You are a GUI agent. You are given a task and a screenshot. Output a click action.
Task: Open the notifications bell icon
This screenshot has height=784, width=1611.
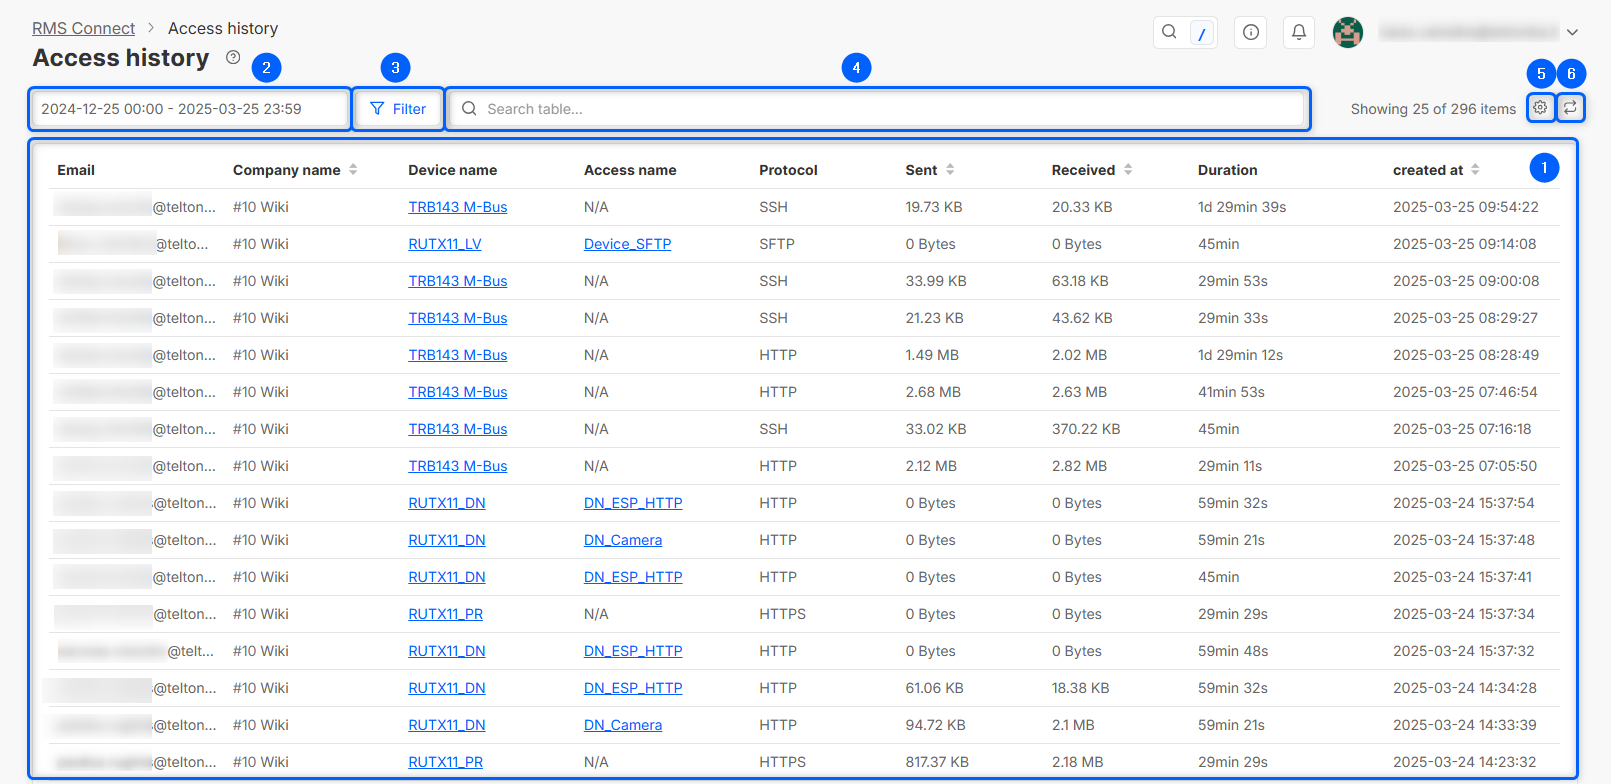1298,32
